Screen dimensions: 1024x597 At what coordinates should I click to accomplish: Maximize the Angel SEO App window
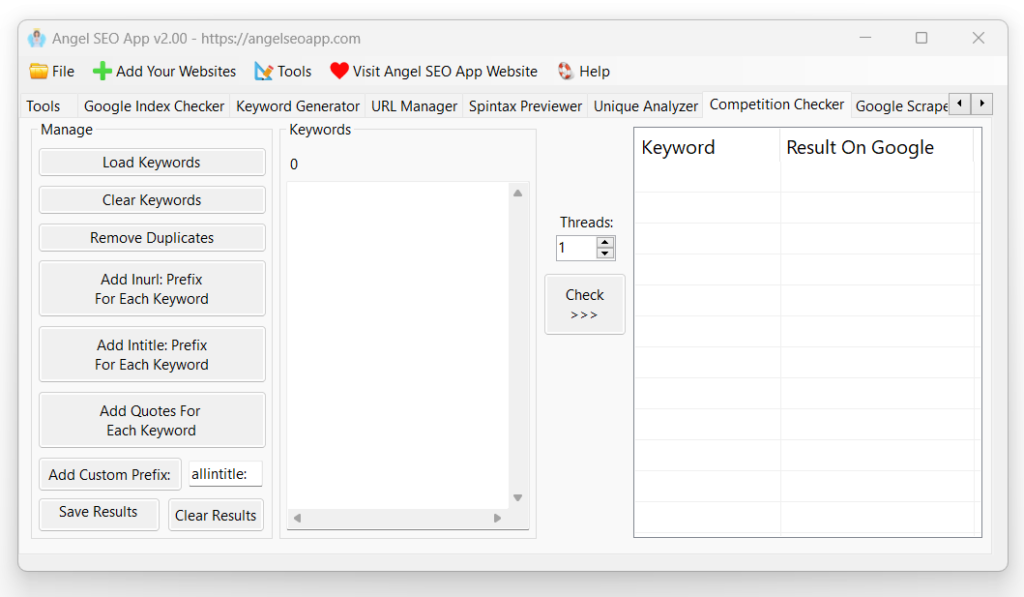click(921, 38)
